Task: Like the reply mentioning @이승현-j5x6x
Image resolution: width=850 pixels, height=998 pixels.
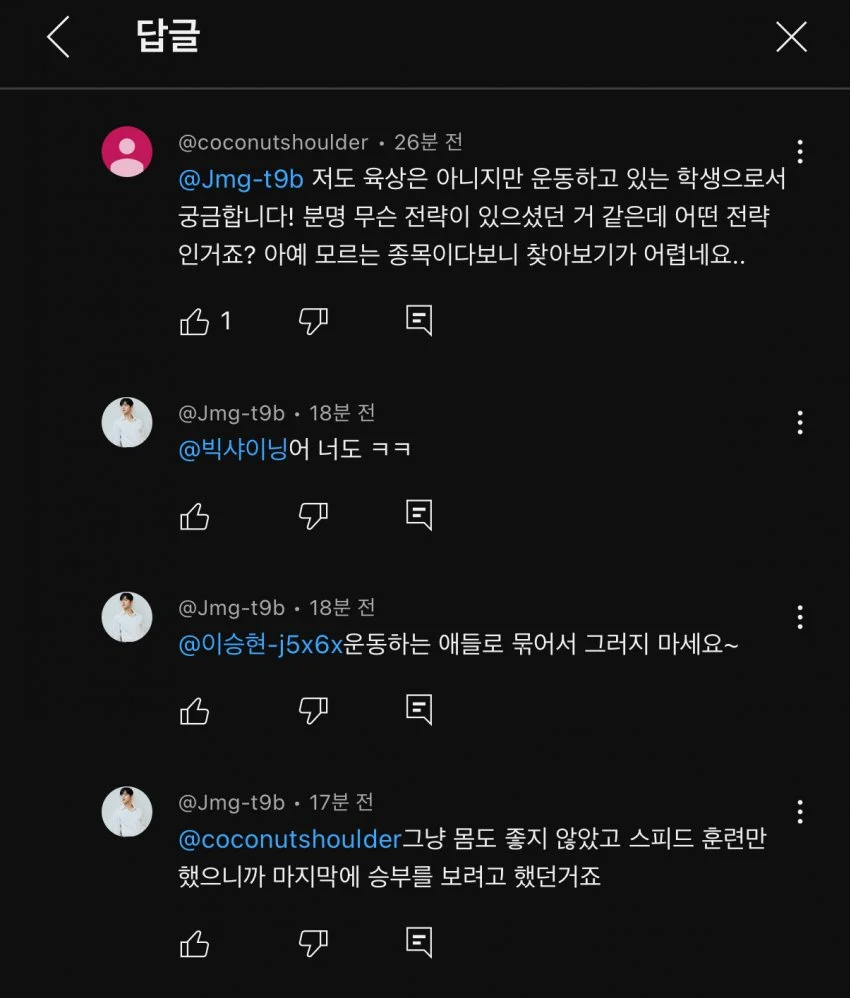Action: pos(194,711)
